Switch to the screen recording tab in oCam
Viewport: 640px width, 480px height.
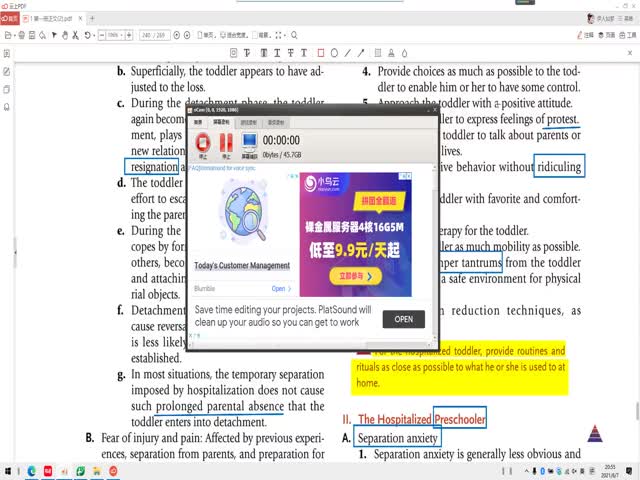[x=221, y=122]
